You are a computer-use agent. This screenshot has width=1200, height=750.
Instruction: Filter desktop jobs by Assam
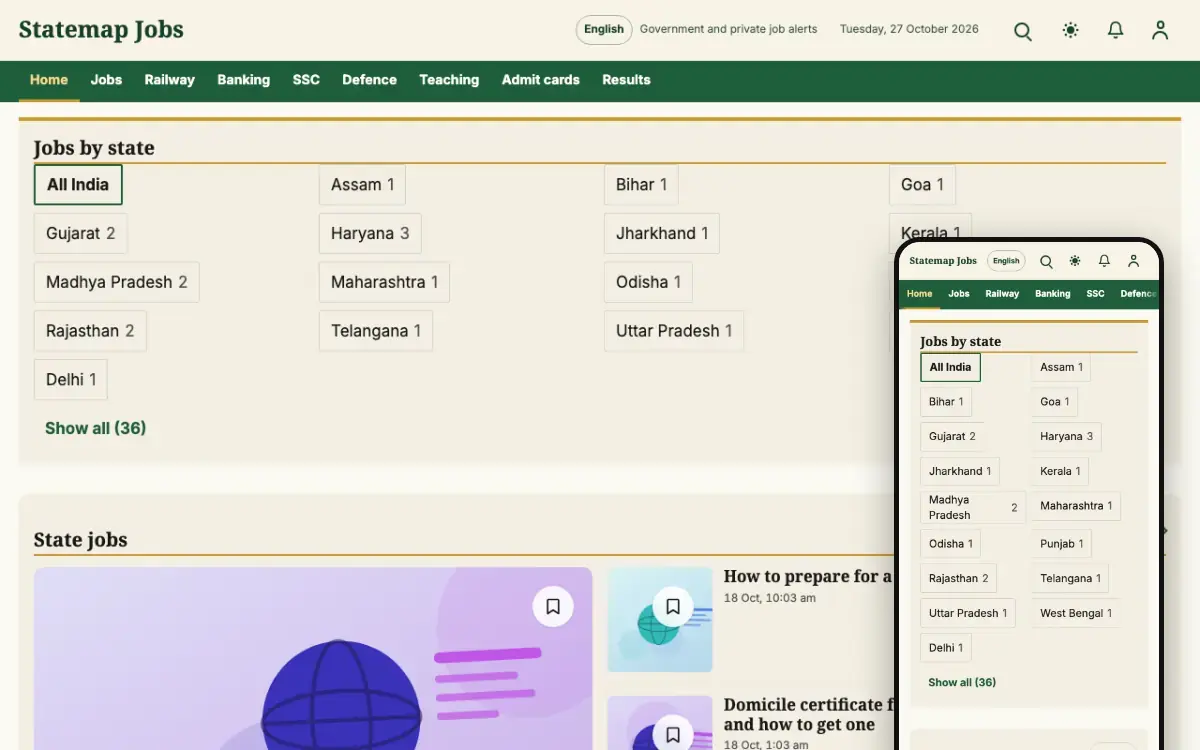tap(362, 185)
